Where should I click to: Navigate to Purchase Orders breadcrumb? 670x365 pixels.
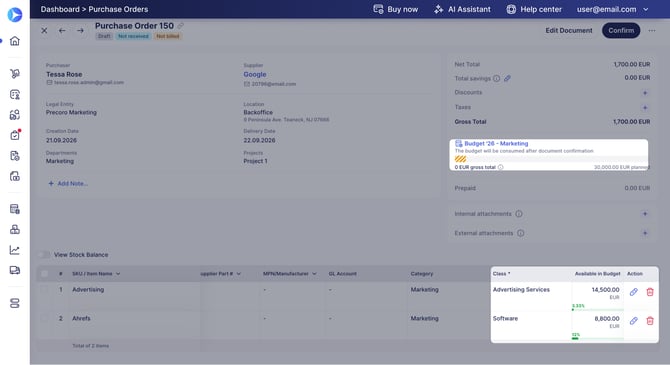[118, 9]
